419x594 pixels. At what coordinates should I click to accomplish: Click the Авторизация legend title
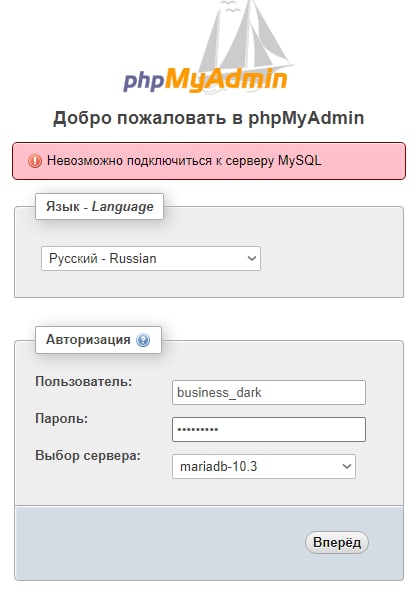(x=88, y=339)
